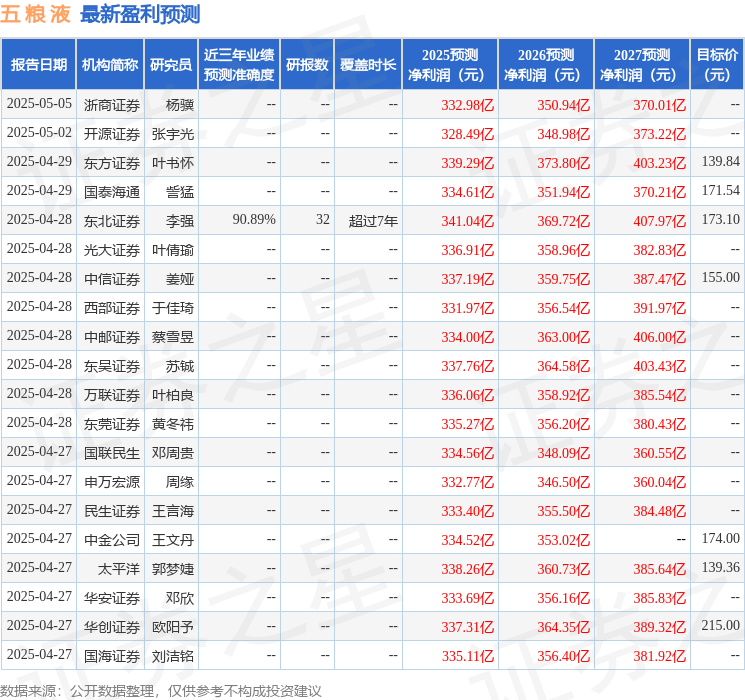
Task: Click the 近三年业绩预测准确度 column header
Action: 239,64
